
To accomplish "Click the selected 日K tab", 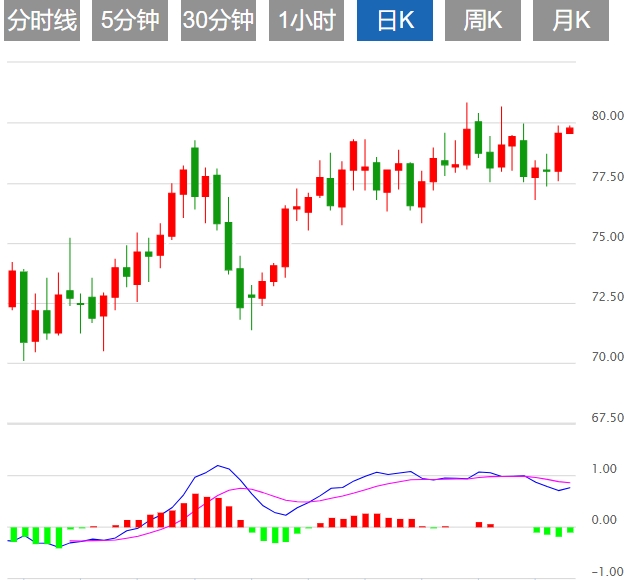I will pyautogui.click(x=395, y=21).
